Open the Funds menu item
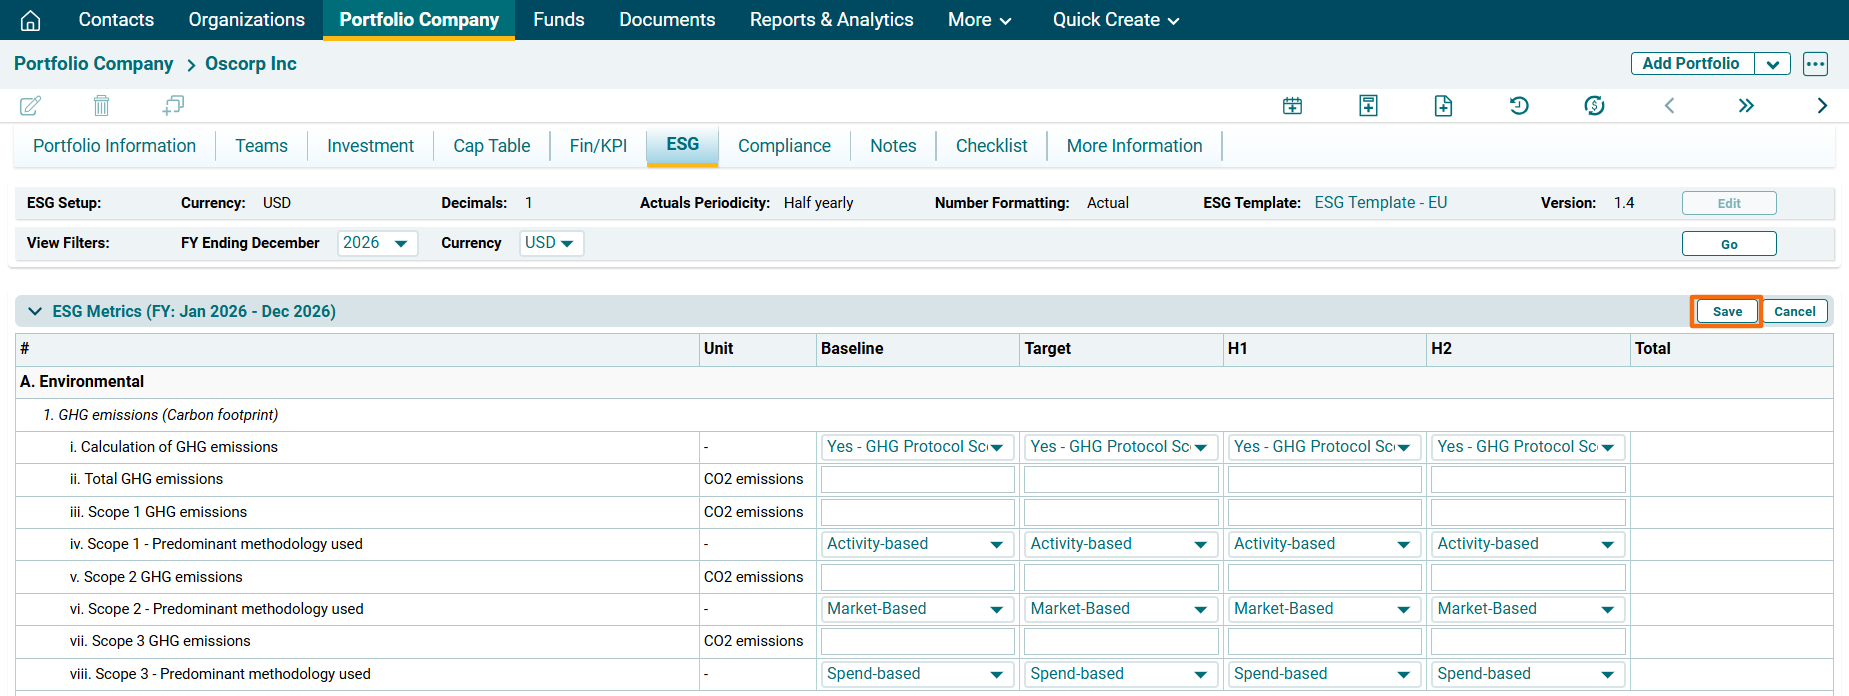Screen dimensions: 1849x696 point(558,20)
